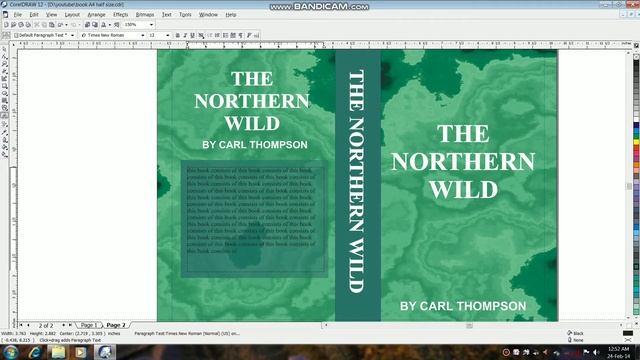Image resolution: width=640 pixels, height=360 pixels.
Task: Toggle non-printing characters display
Action: point(240,36)
